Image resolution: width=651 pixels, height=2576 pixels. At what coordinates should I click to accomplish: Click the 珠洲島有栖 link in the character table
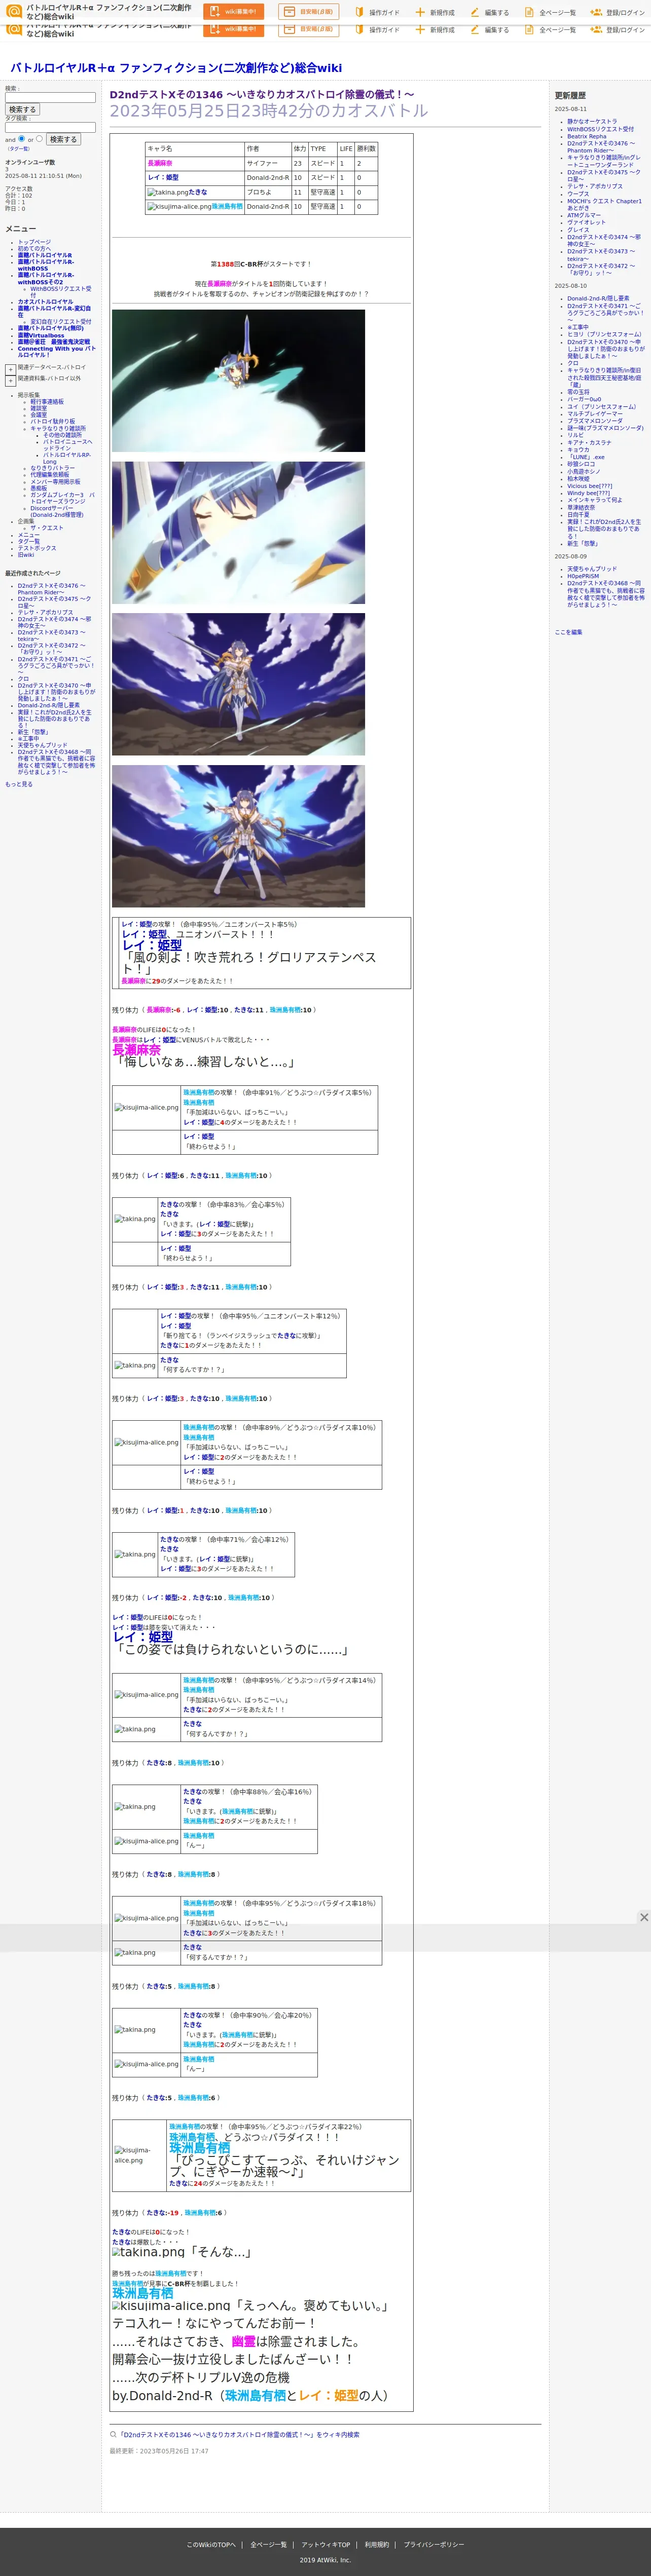tap(227, 207)
